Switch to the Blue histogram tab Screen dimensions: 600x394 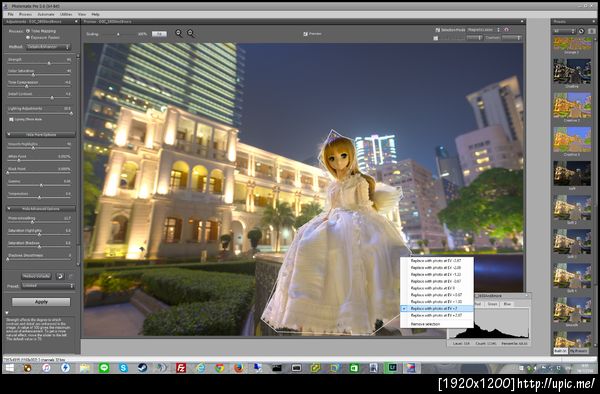click(507, 304)
